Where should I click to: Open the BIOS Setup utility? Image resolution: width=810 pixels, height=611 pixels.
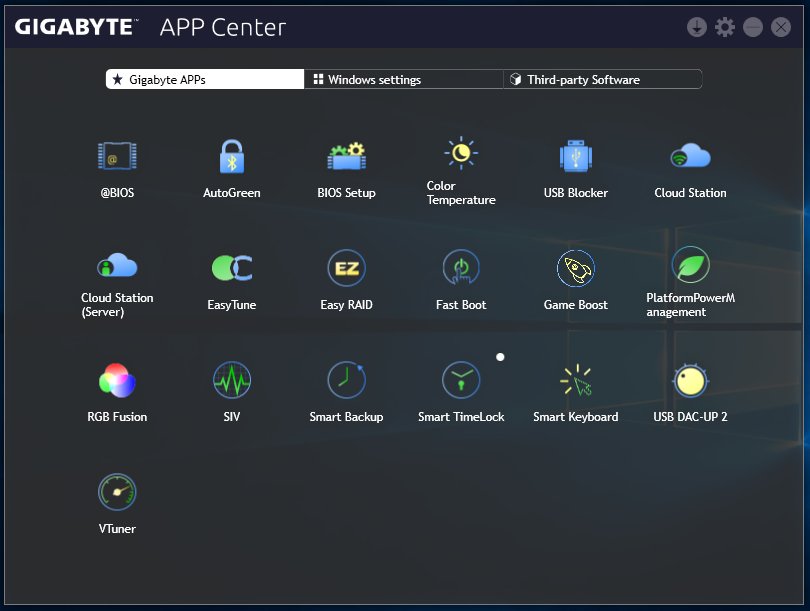[346, 158]
